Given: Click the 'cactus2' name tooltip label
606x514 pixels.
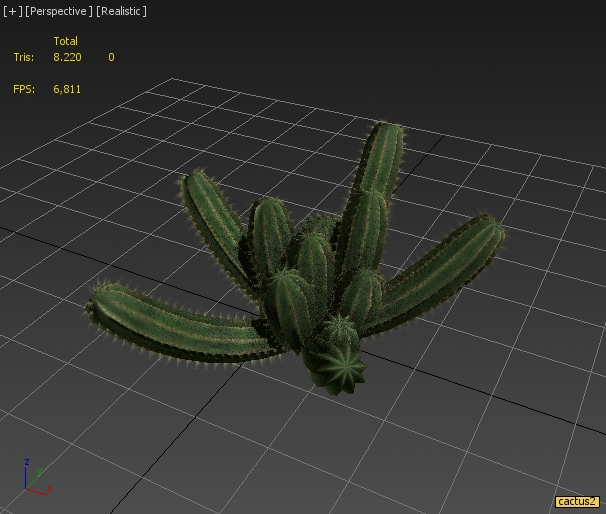Looking at the screenshot, I should [x=577, y=502].
